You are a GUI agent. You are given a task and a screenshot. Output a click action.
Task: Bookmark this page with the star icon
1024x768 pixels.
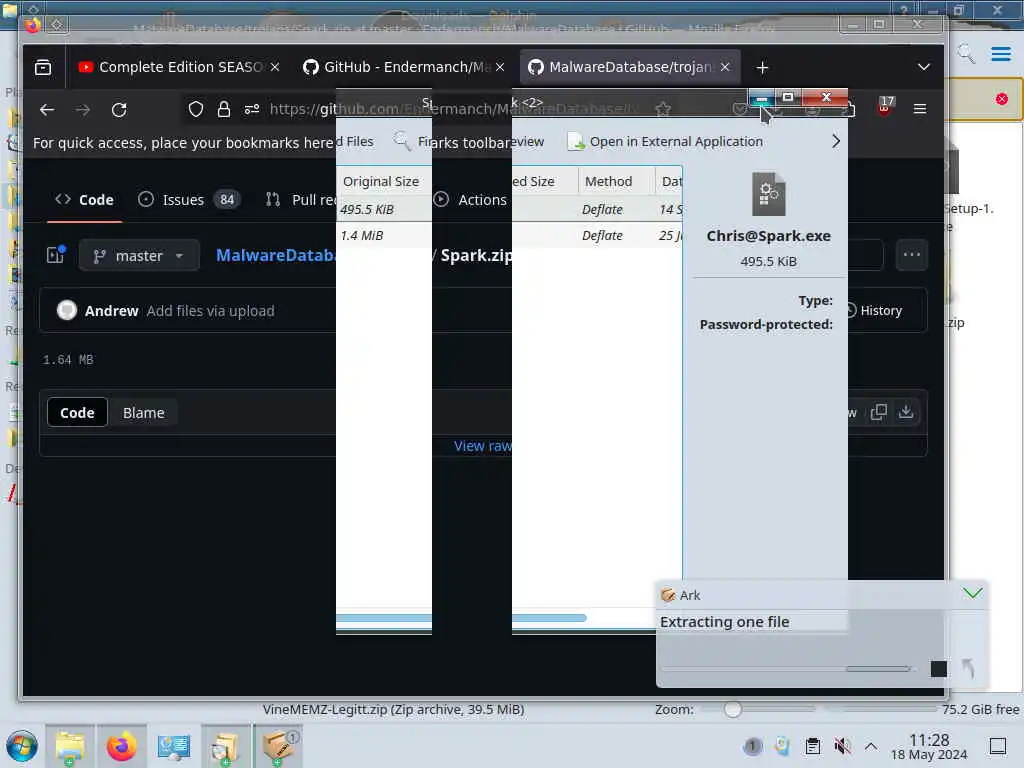pyautogui.click(x=663, y=109)
